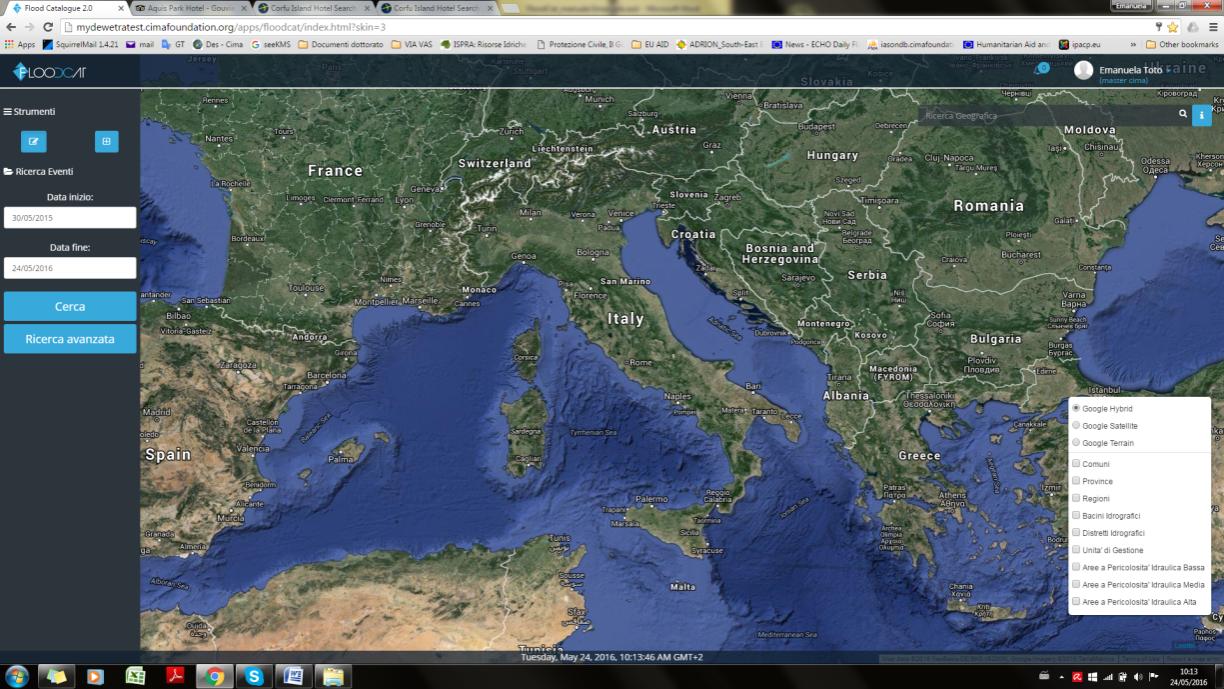Open the seeKMS bookmark
This screenshot has width=1224, height=689.
272,44
